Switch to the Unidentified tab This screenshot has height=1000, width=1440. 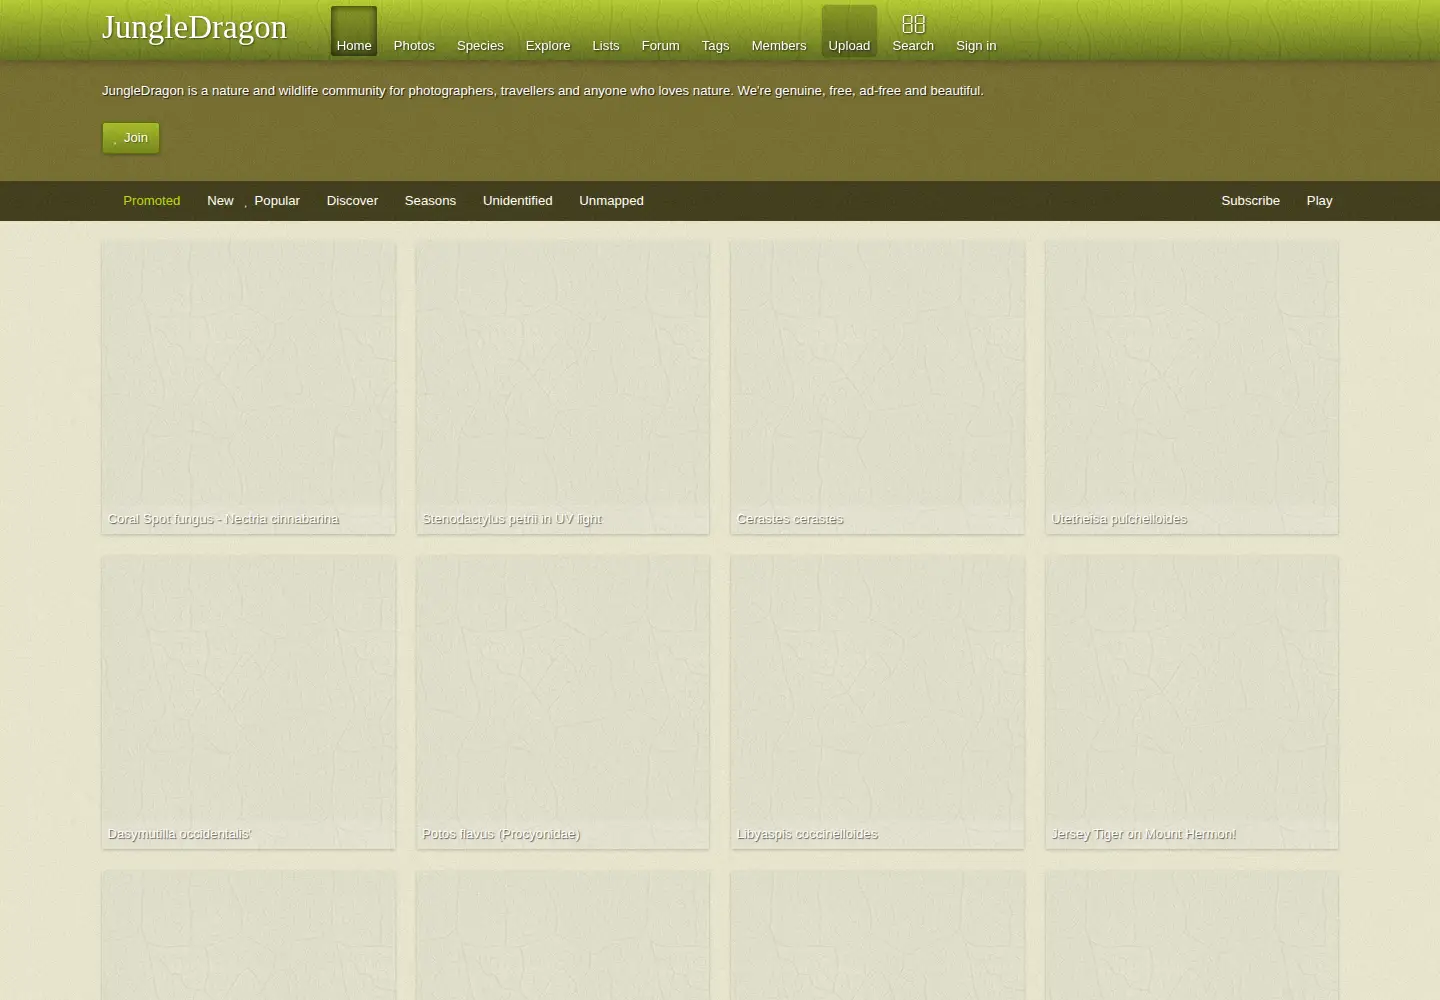[517, 201]
